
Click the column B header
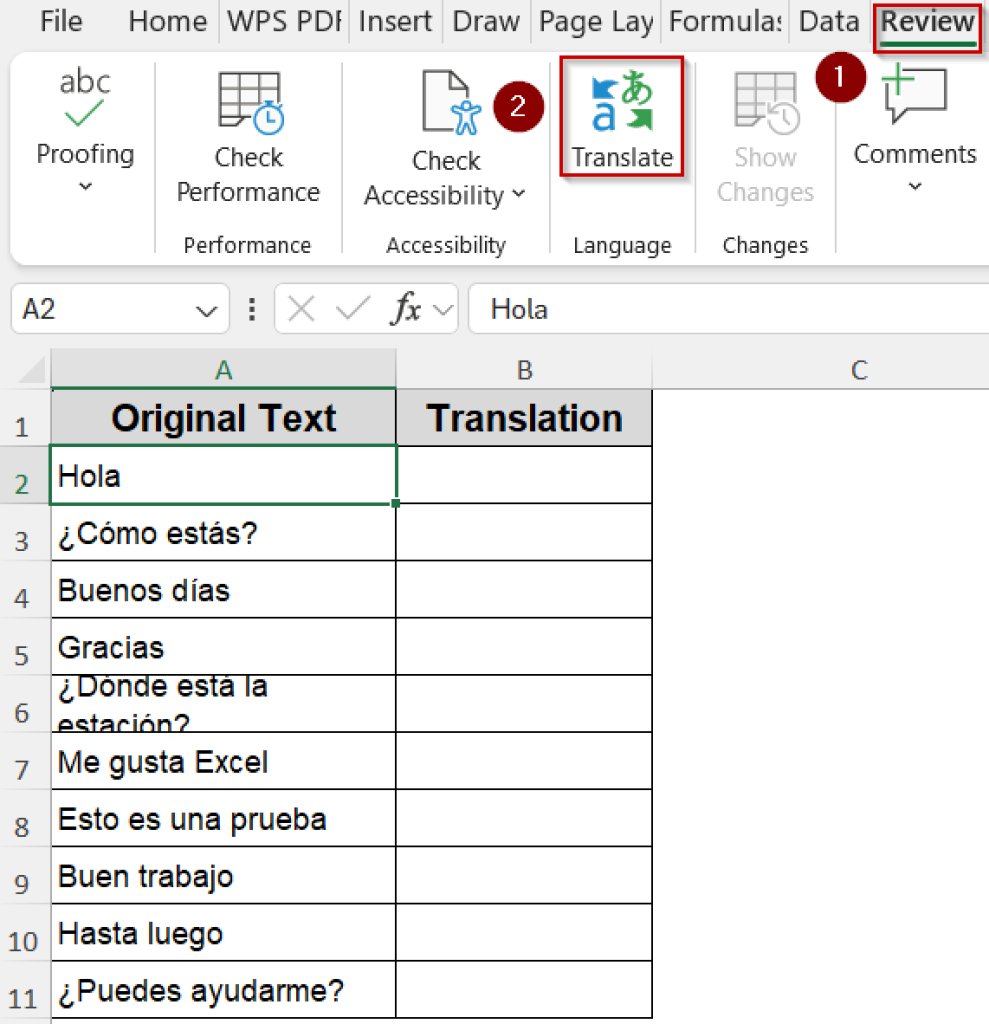pyautogui.click(x=524, y=370)
